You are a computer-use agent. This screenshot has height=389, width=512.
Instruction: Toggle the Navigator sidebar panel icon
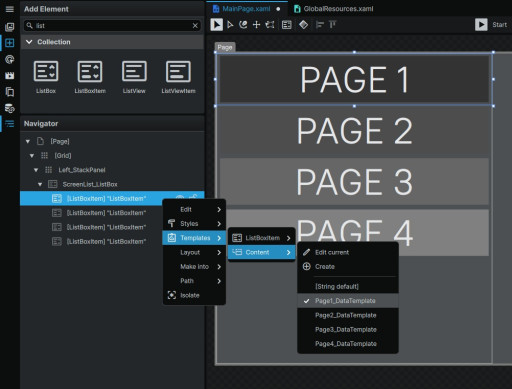tap(10, 124)
